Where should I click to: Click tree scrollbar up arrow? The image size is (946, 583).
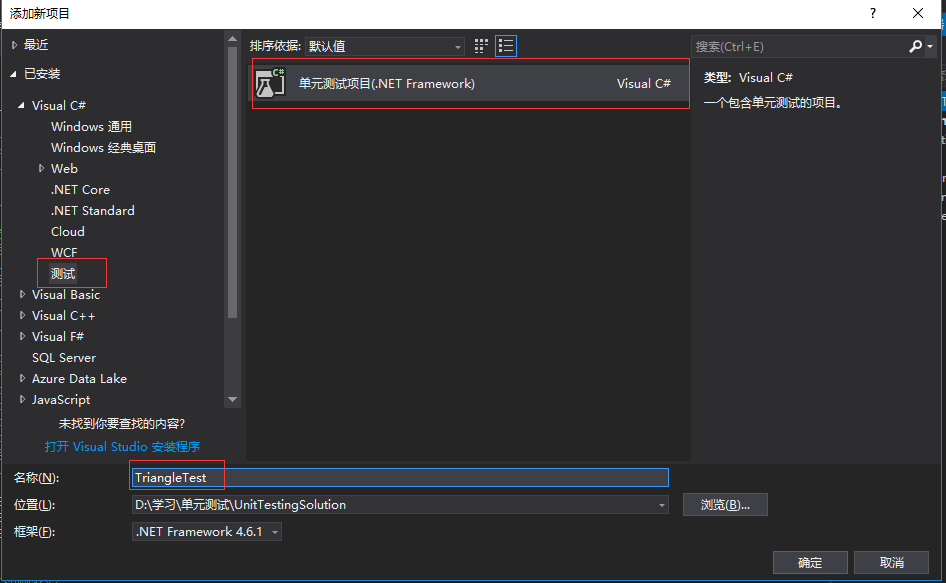(232, 39)
